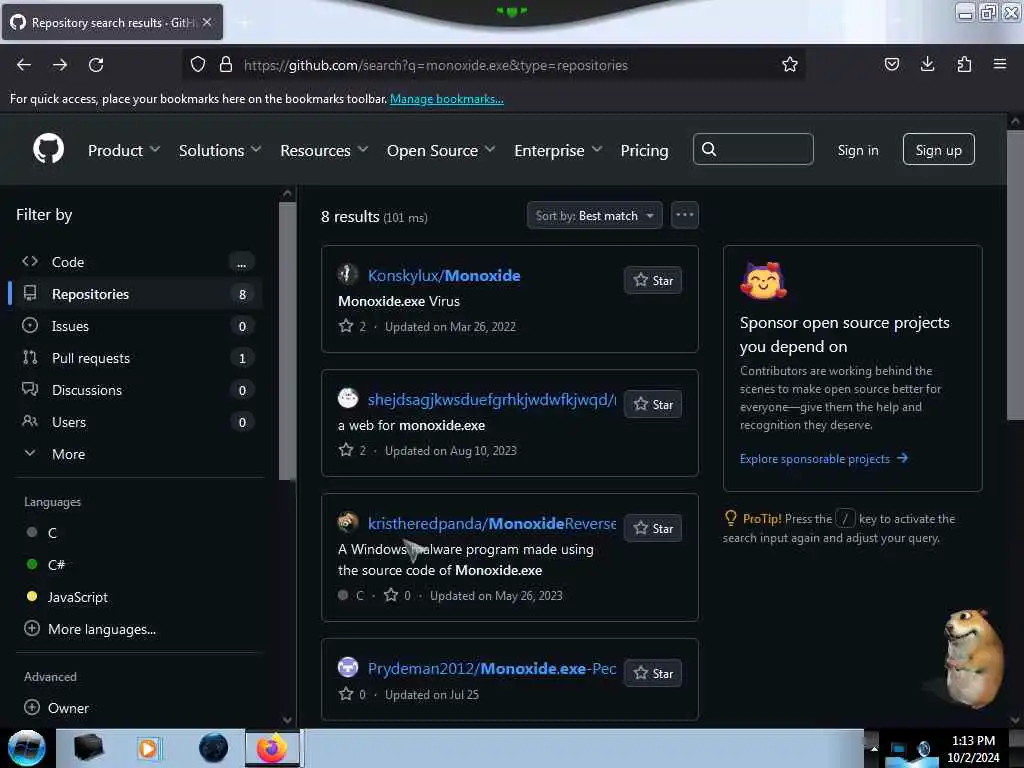Expand the Enterprise menu

coord(558,151)
